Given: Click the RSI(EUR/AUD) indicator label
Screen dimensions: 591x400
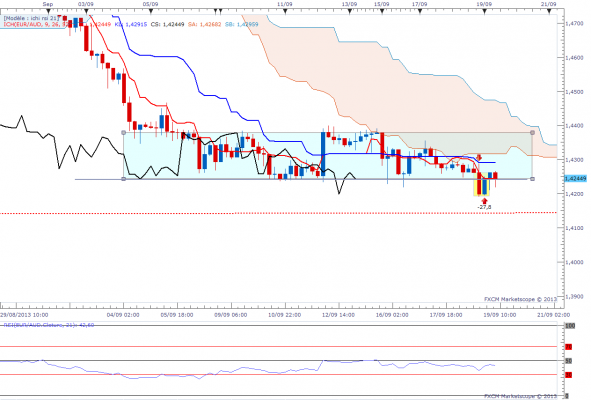Looking at the screenshot, I should (x=49, y=325).
